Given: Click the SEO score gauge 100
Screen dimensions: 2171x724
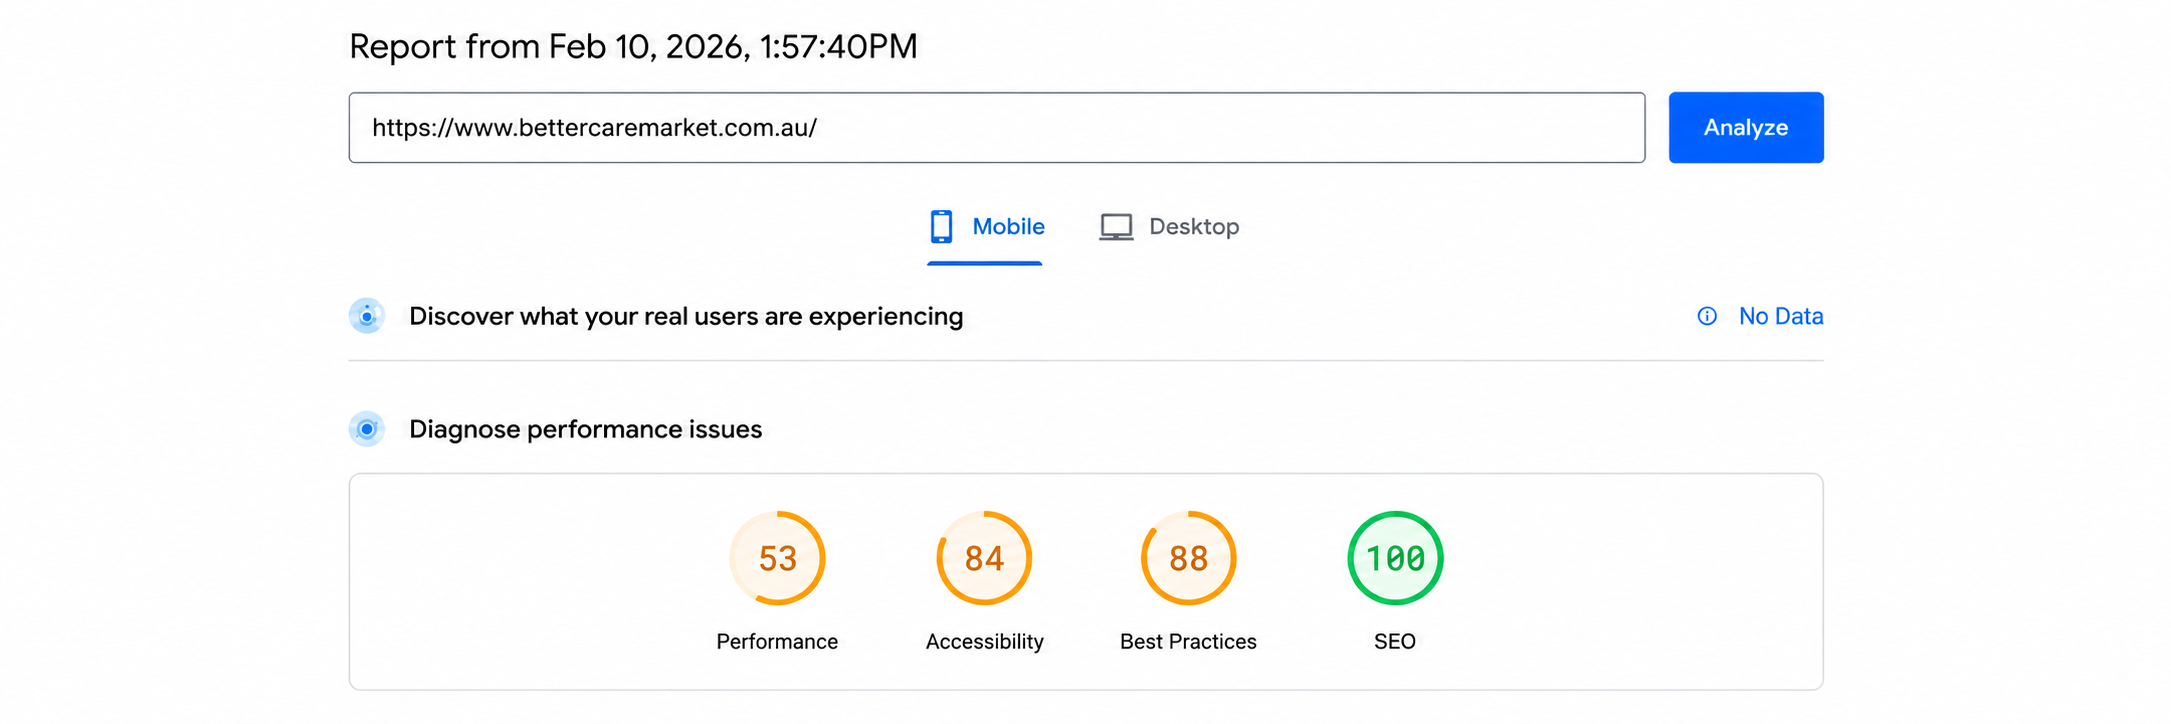Looking at the screenshot, I should (x=1395, y=558).
